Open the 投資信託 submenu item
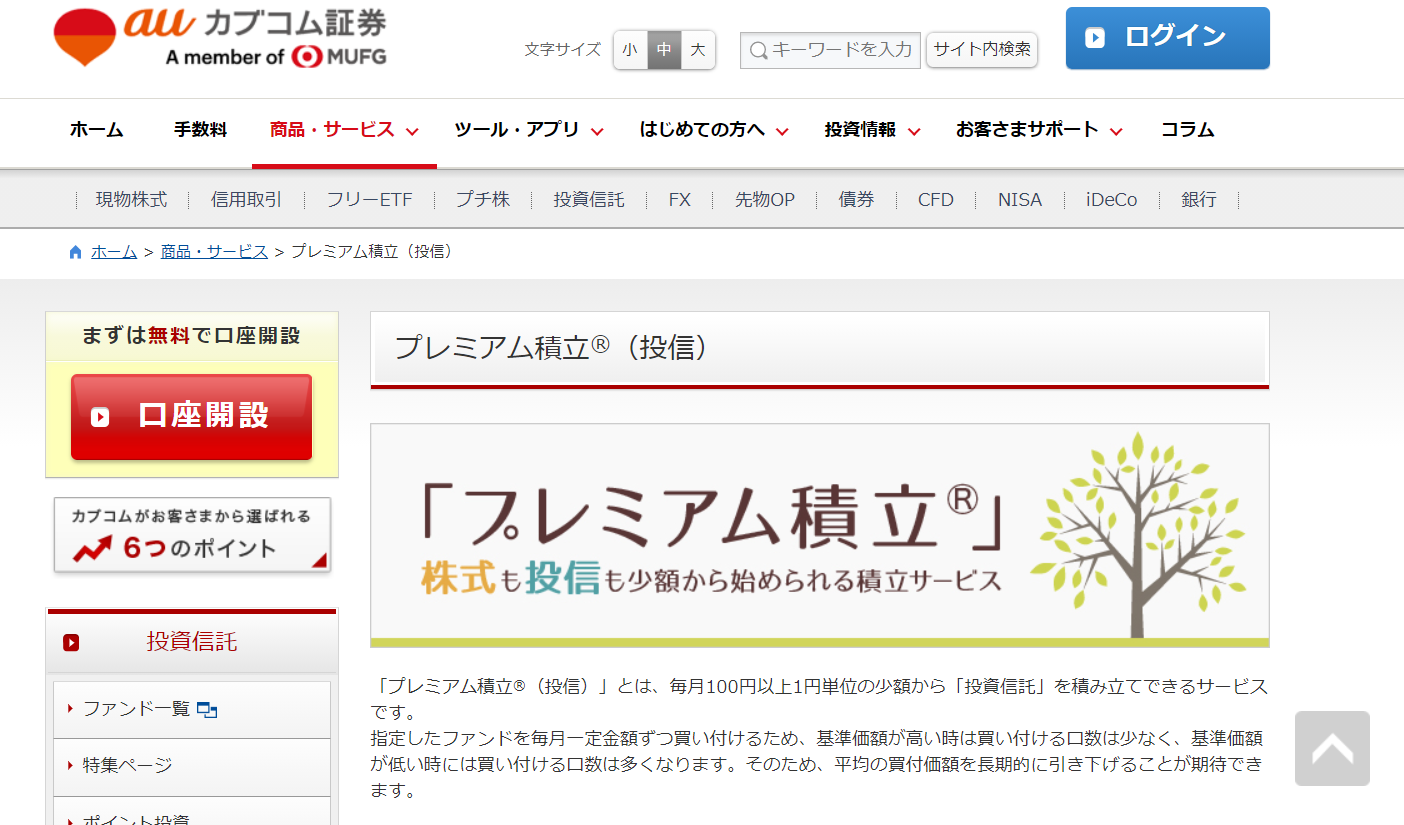The height and width of the screenshot is (825, 1404). coord(589,200)
